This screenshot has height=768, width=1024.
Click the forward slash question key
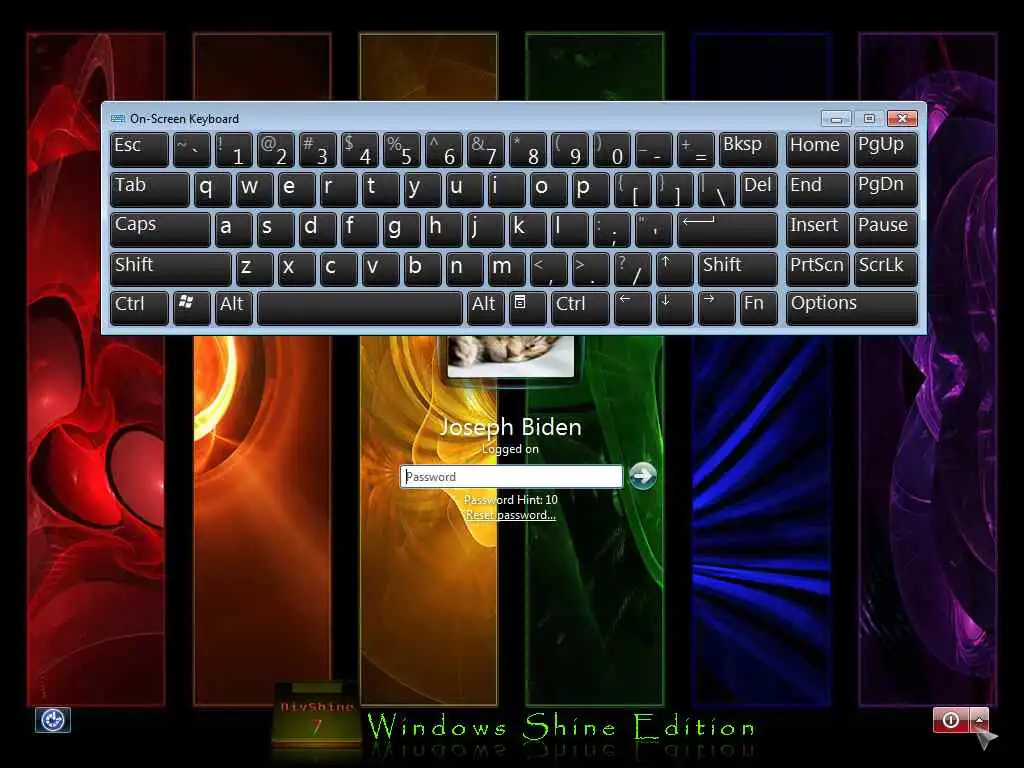click(632, 269)
